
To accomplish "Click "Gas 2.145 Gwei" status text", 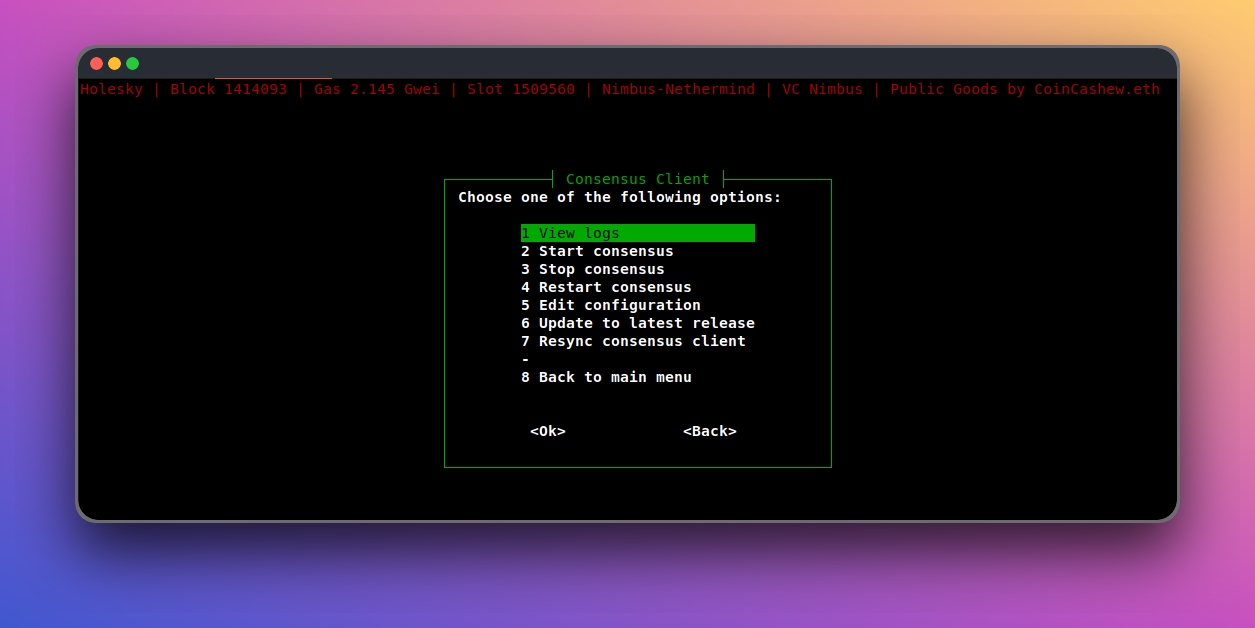I will pos(377,89).
